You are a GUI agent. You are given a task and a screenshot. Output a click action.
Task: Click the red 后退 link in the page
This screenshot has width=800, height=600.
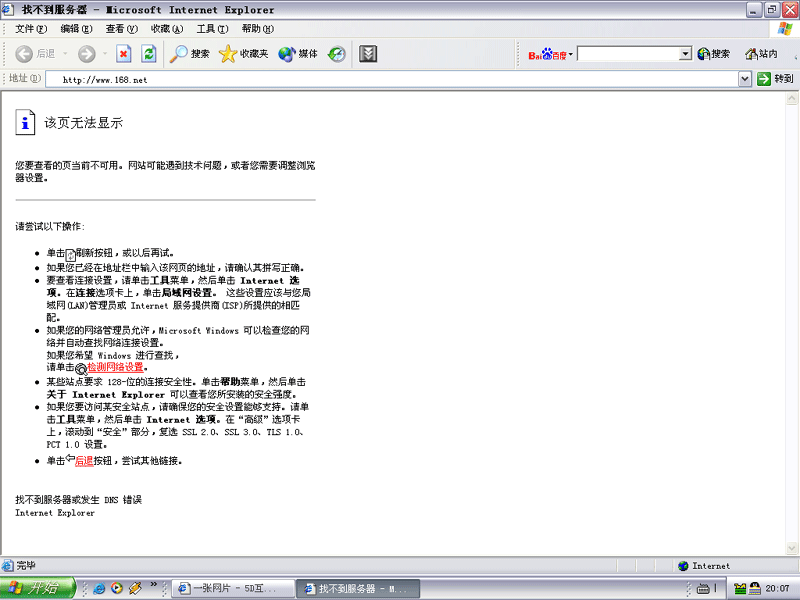pyautogui.click(x=84, y=461)
